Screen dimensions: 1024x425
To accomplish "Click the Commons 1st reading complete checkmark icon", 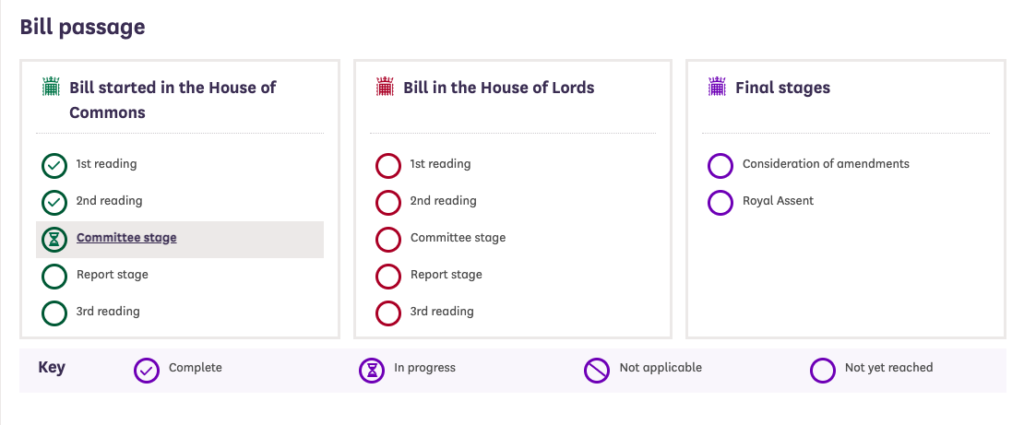I will click(54, 165).
